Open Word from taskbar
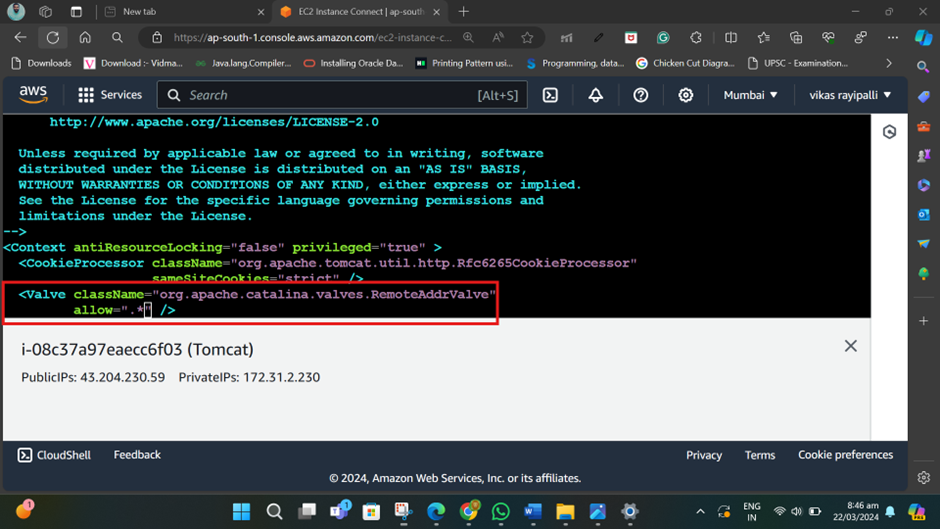The width and height of the screenshot is (940, 529). pyautogui.click(x=532, y=512)
